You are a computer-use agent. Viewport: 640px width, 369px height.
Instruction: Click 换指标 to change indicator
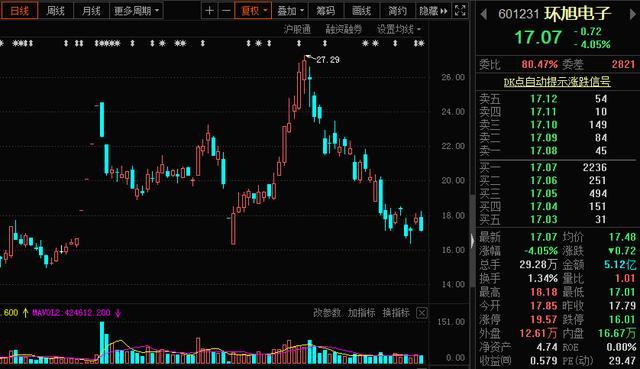(x=396, y=313)
